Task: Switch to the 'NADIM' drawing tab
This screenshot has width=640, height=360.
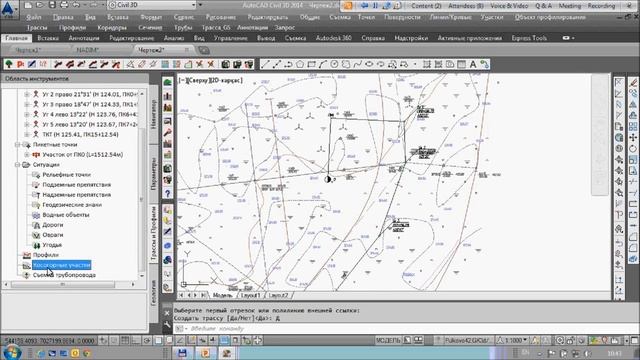Action: pos(87,50)
